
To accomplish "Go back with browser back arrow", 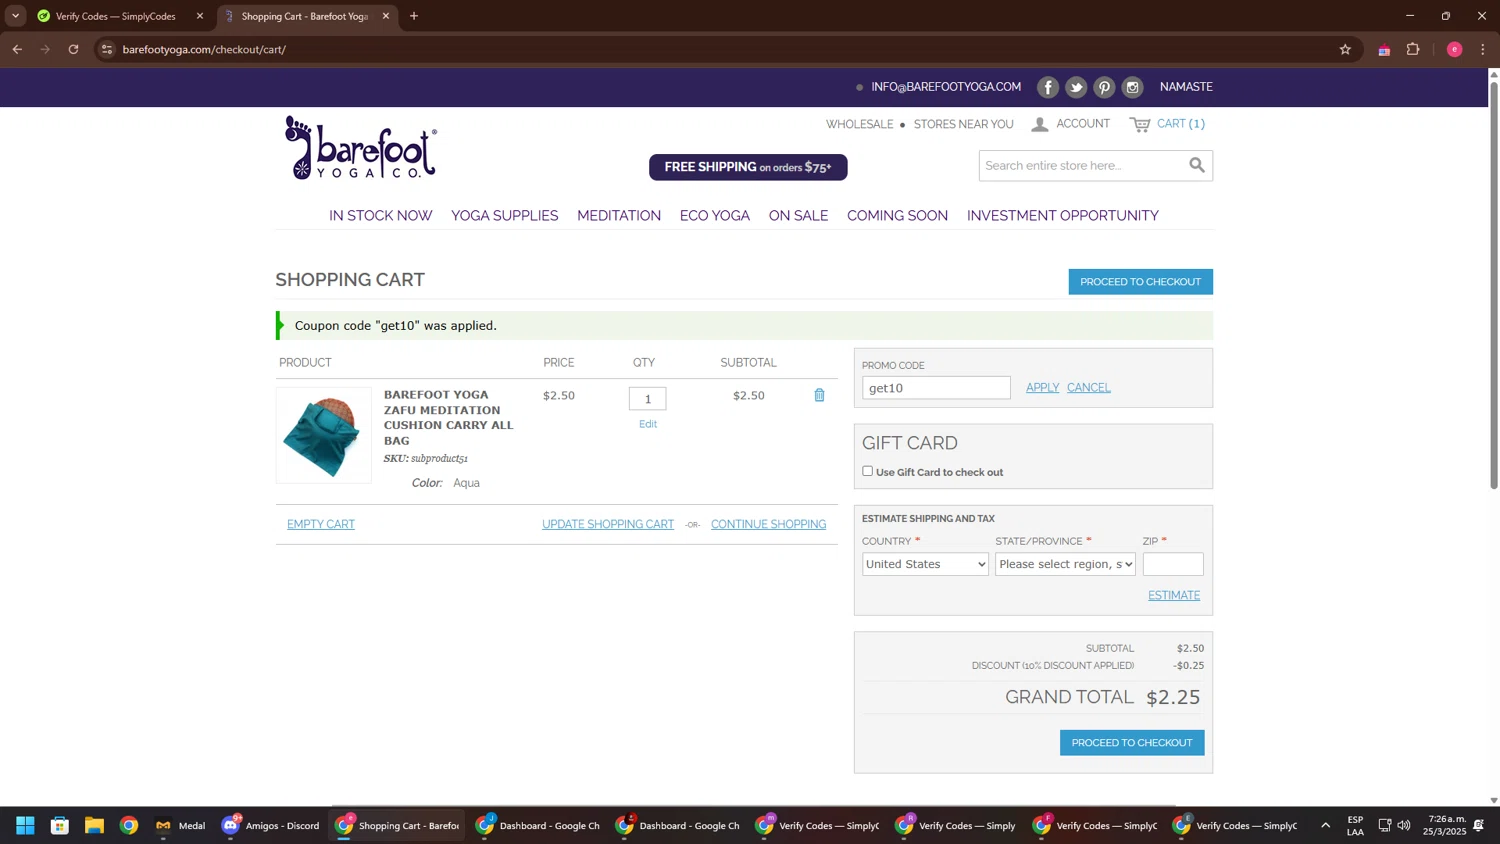I will (x=17, y=49).
